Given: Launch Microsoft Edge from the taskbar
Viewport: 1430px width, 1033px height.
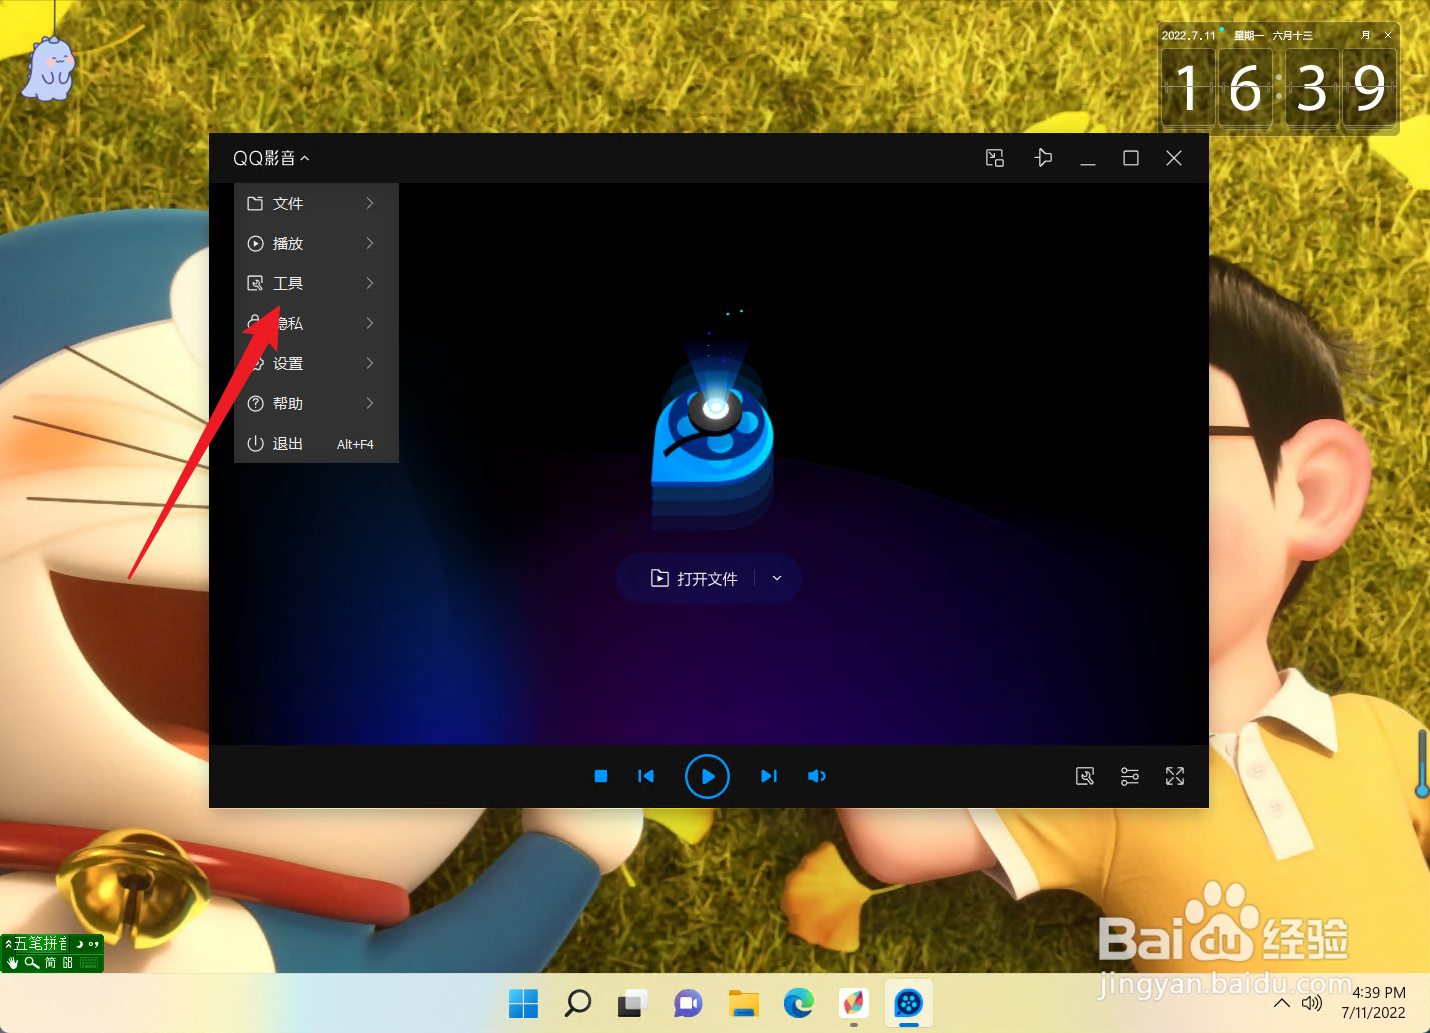Looking at the screenshot, I should coord(798,1003).
